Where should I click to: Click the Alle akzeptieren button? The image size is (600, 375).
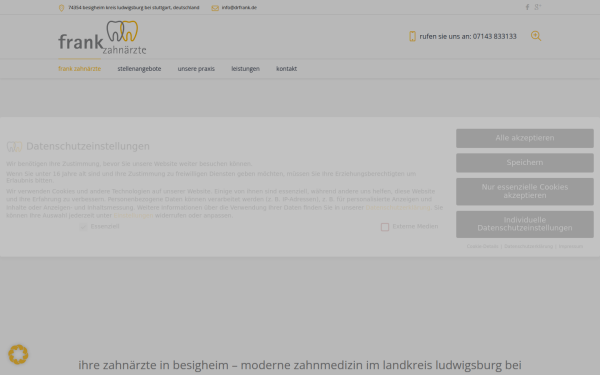(525, 138)
